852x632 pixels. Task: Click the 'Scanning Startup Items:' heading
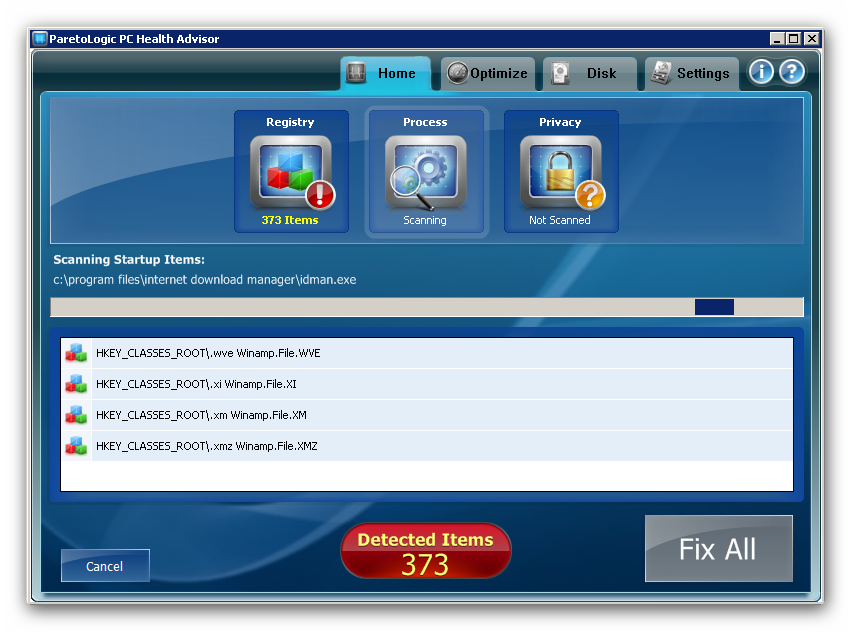[129, 260]
